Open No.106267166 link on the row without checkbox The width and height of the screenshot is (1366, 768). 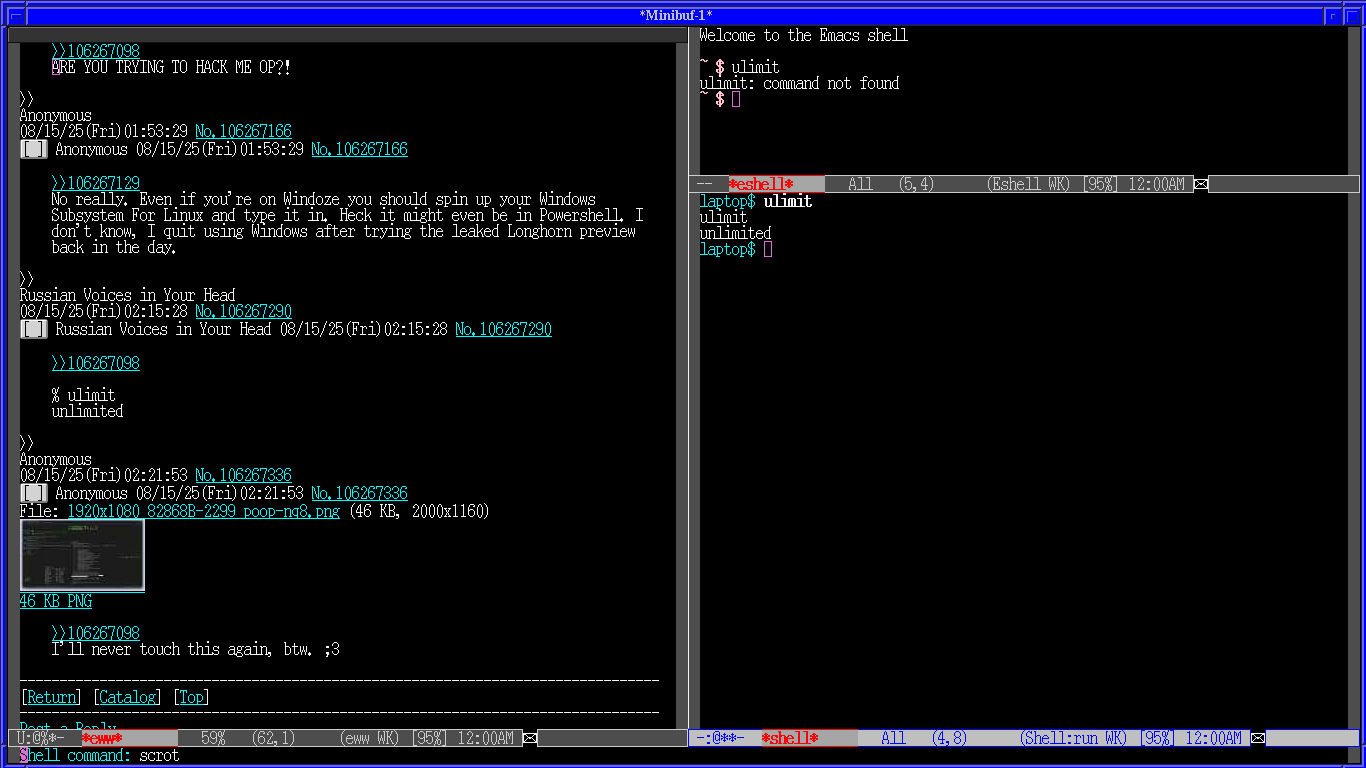click(244, 132)
